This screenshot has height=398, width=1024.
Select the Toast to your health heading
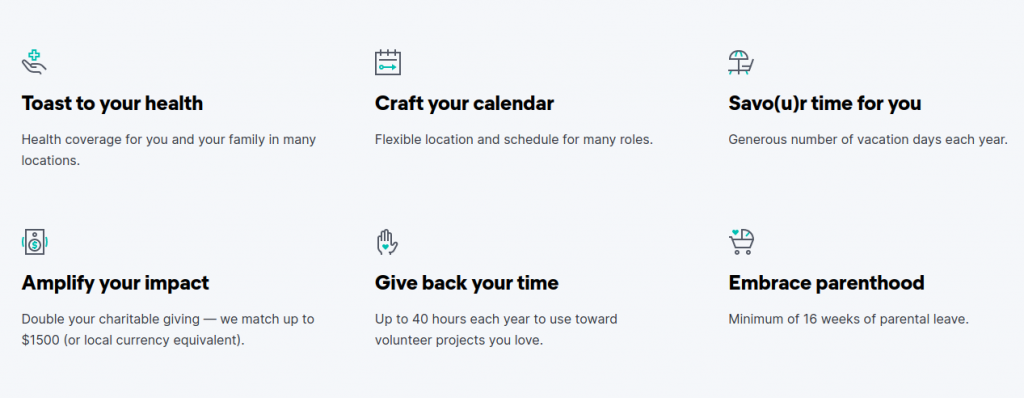(x=112, y=103)
